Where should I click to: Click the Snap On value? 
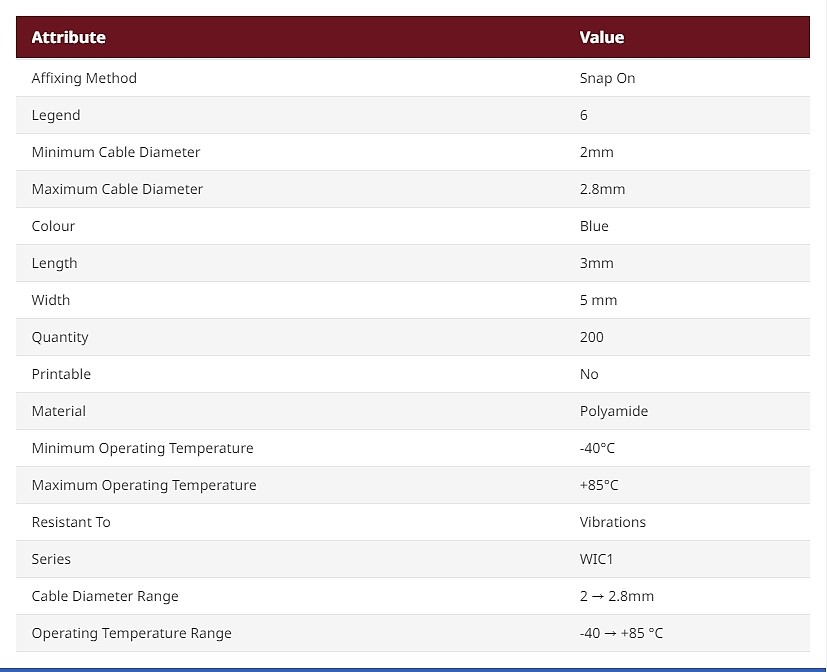tap(607, 78)
